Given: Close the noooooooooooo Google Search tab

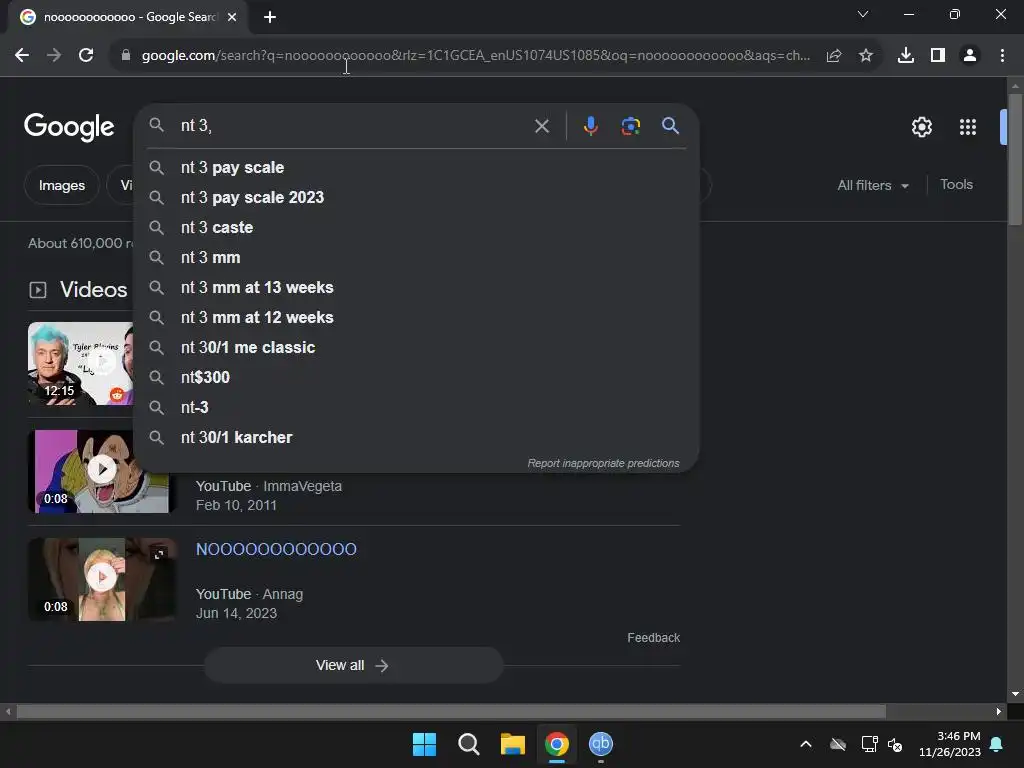Looking at the screenshot, I should 232,17.
